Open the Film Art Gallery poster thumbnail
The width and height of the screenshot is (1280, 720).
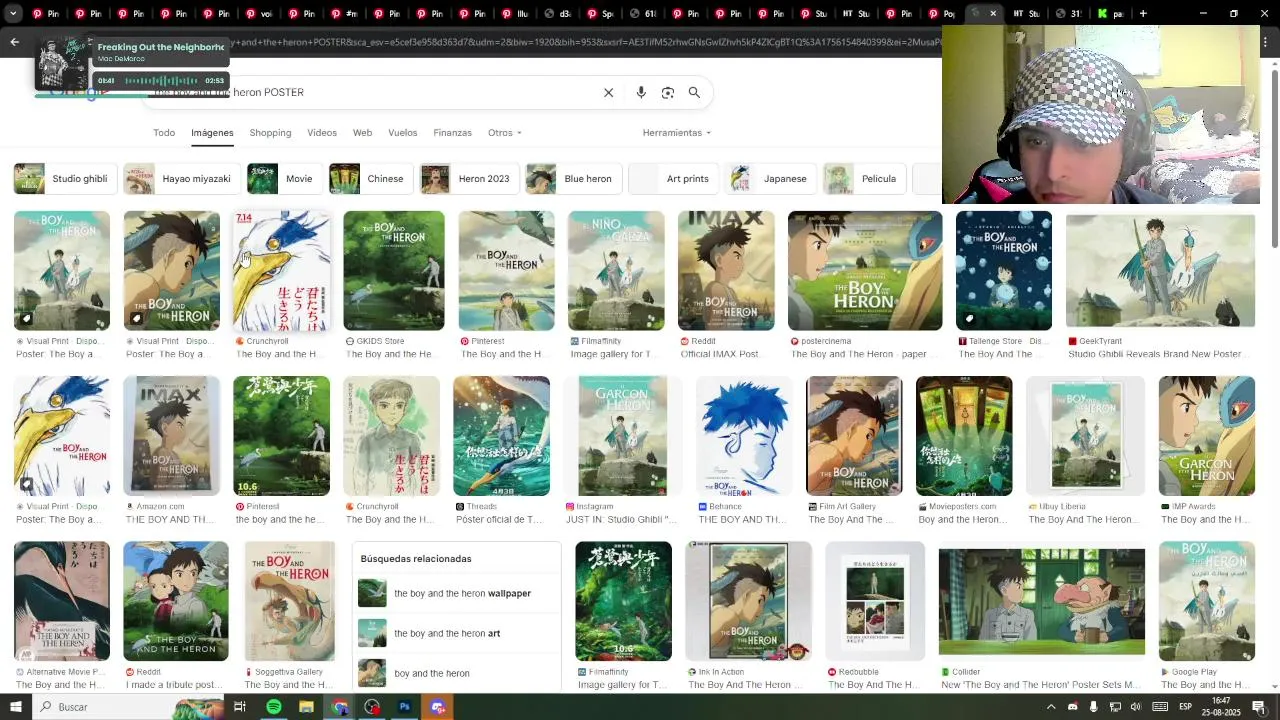854,436
